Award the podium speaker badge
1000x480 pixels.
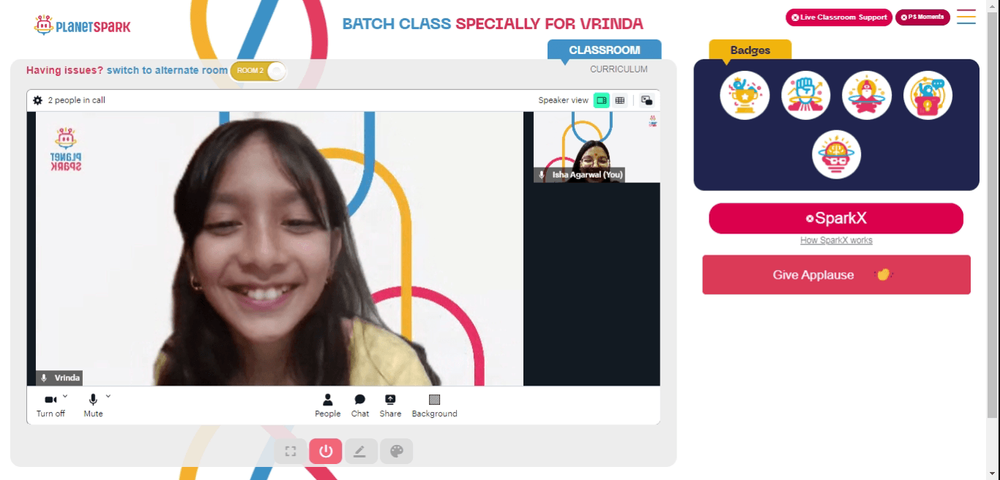click(928, 96)
